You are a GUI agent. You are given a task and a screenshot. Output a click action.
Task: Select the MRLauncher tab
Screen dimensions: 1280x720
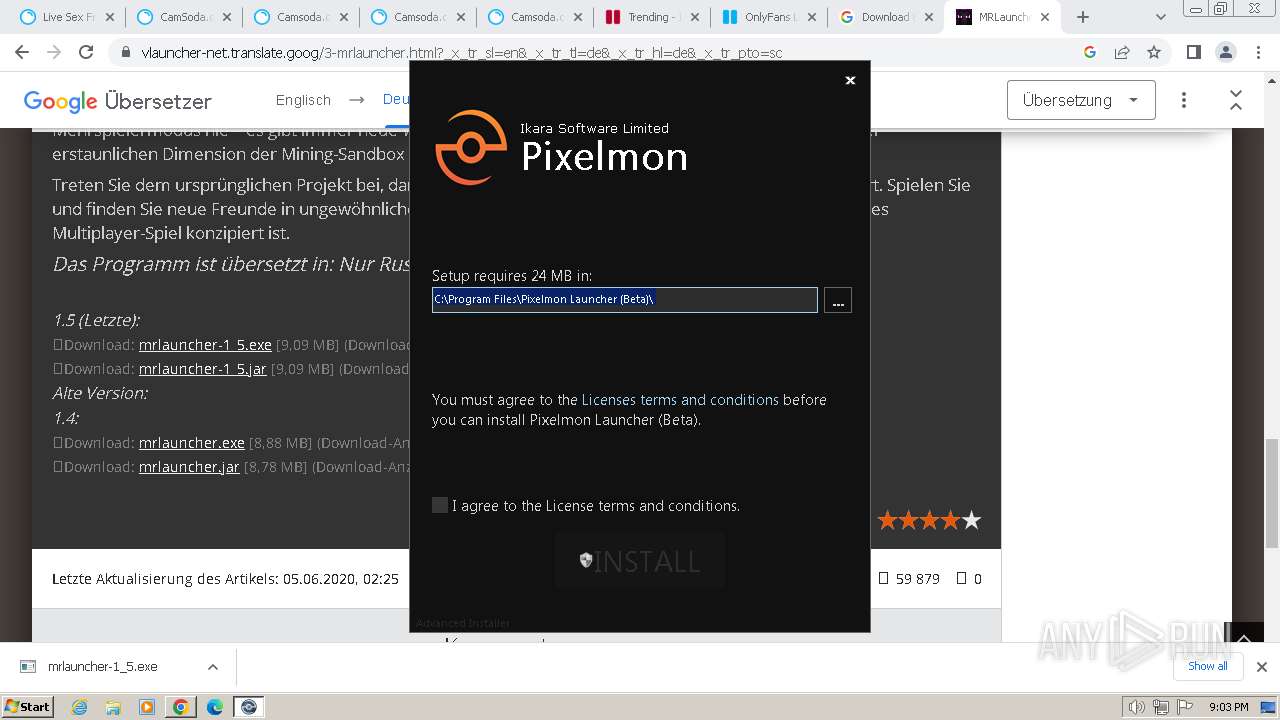tap(1003, 17)
